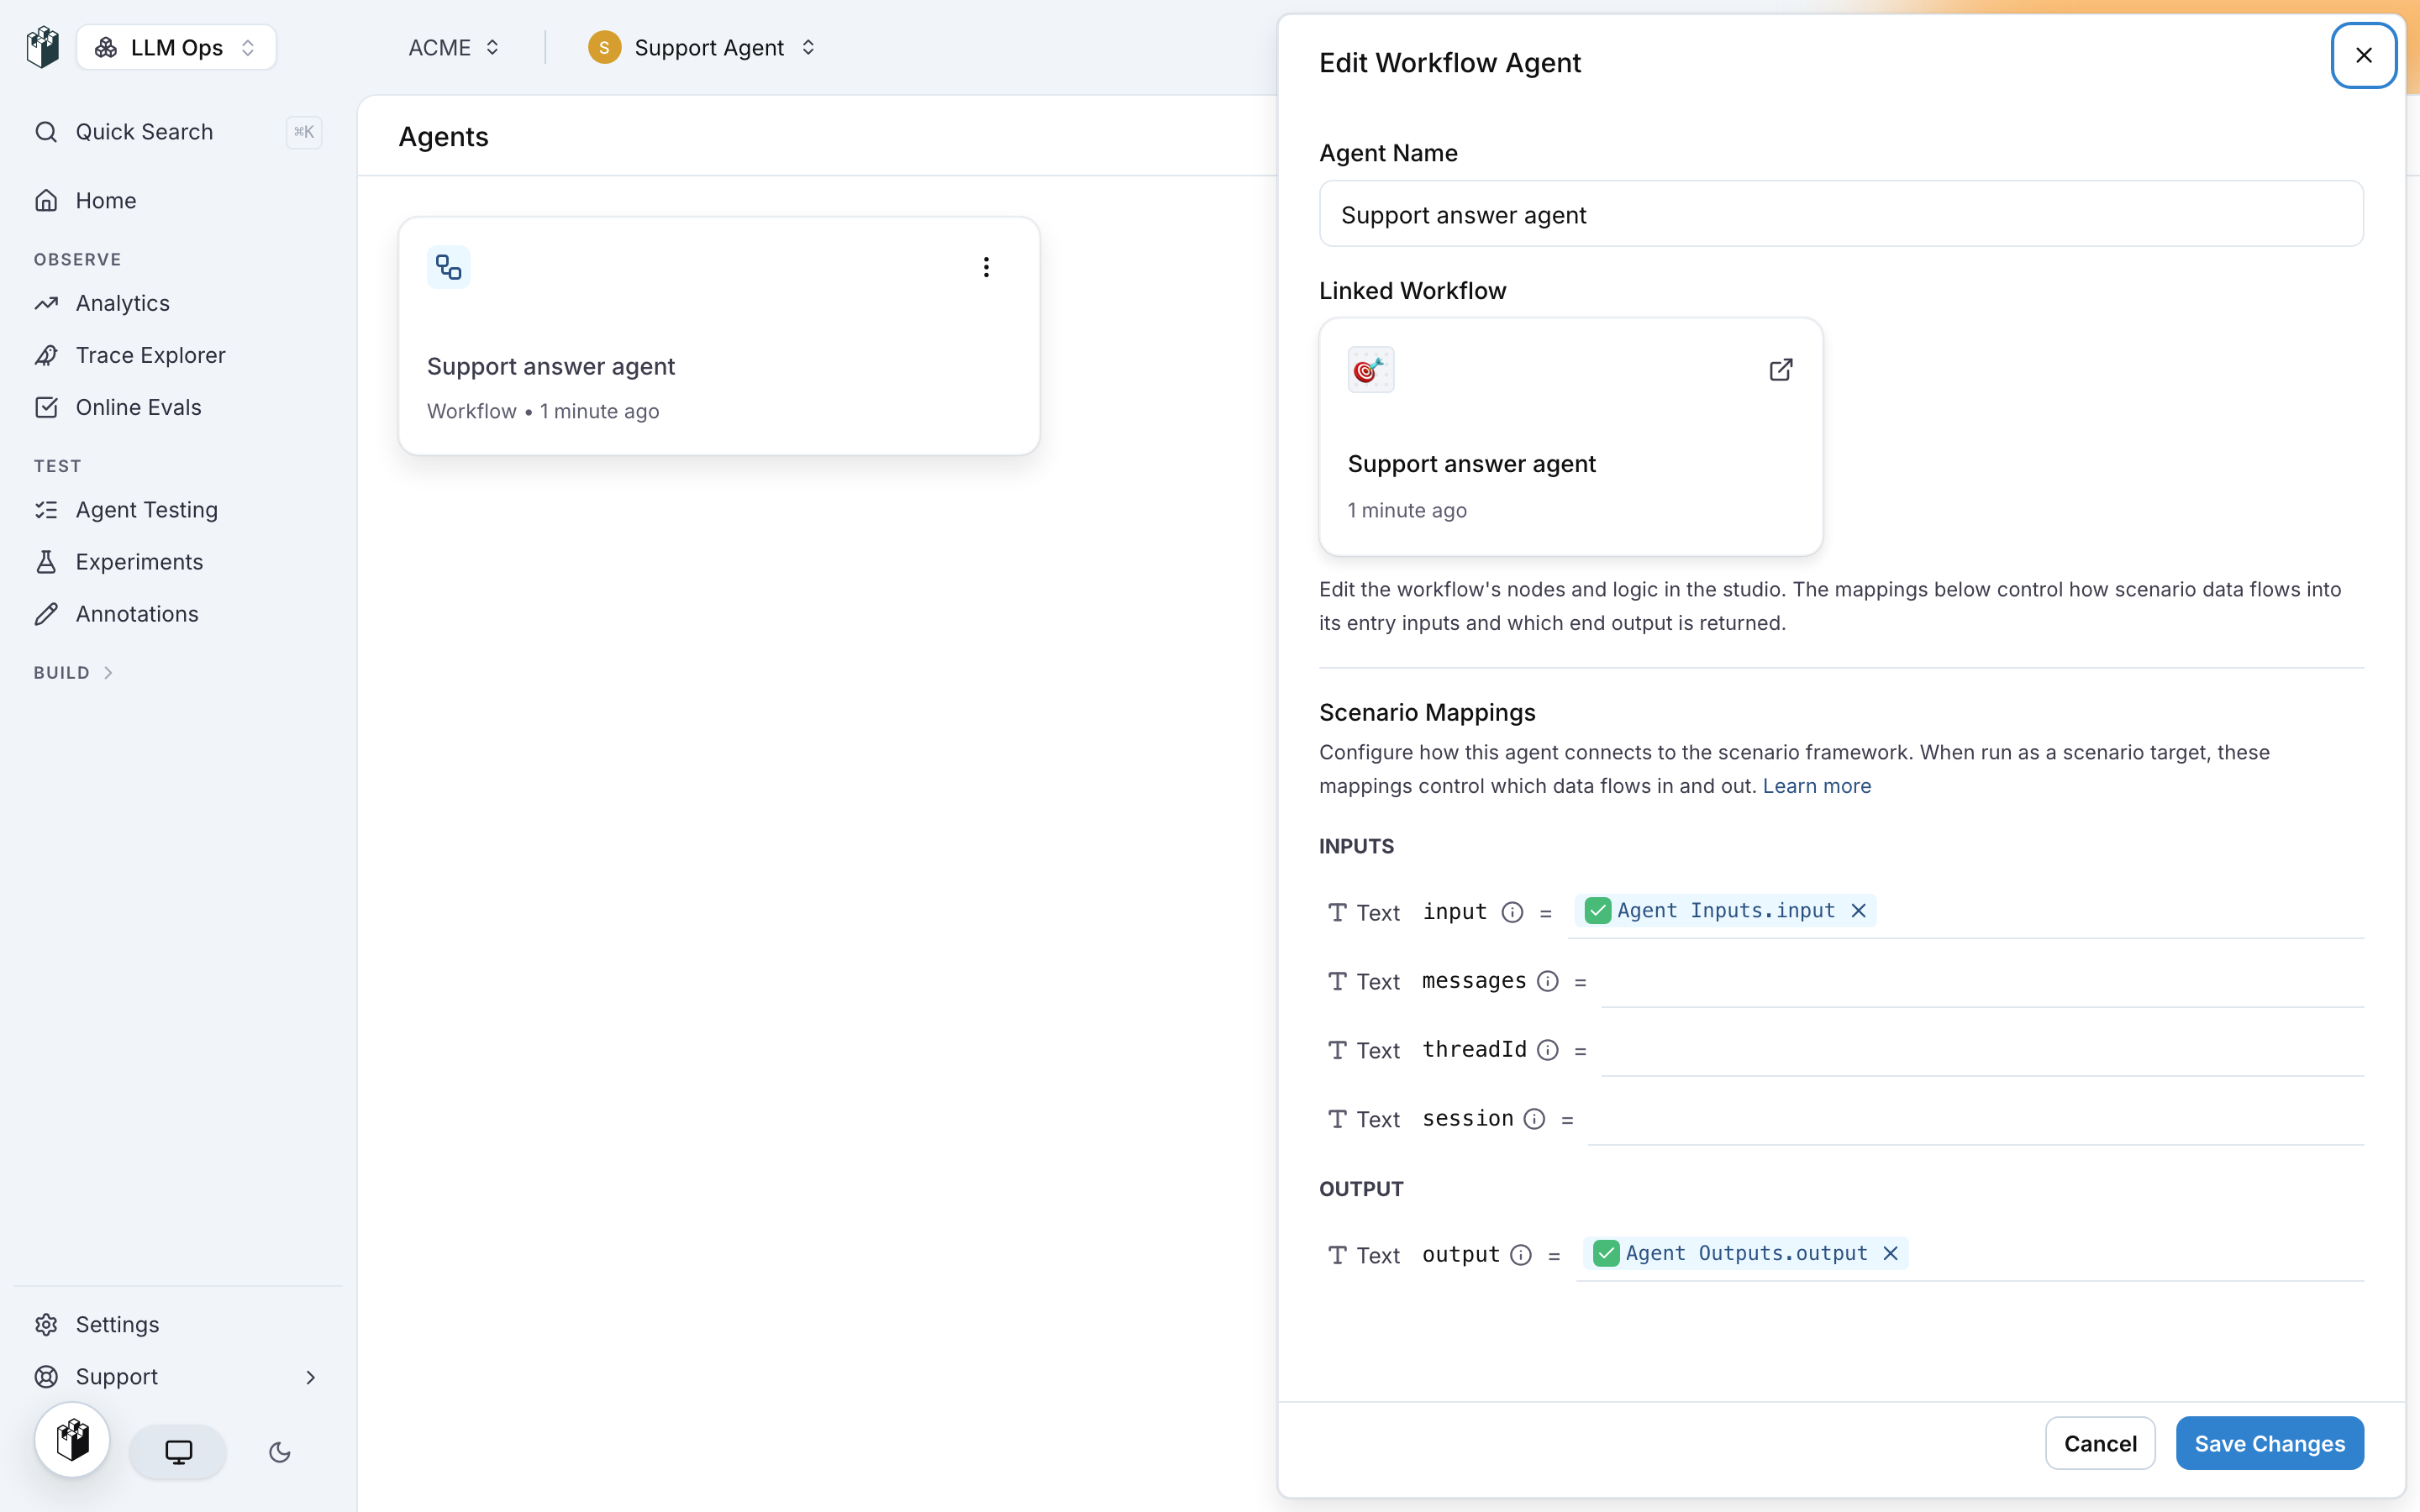This screenshot has width=2420, height=1512.
Task: Click the Learn more link
Action: click(x=1816, y=786)
